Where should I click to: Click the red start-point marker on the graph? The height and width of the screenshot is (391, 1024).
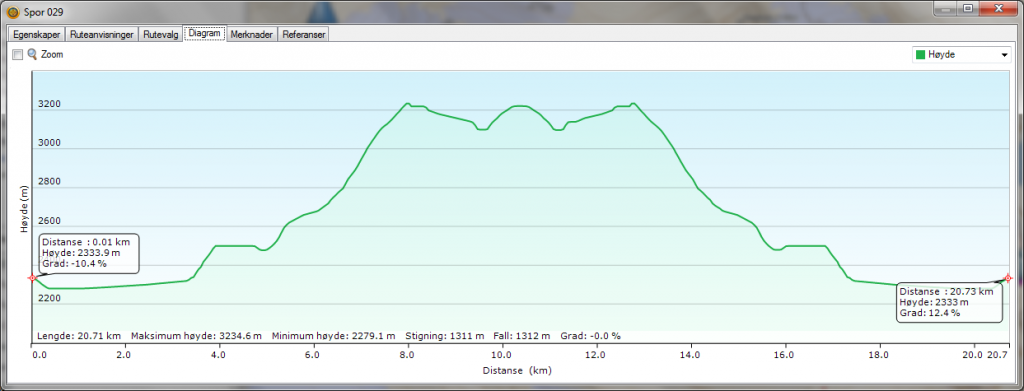(32, 278)
